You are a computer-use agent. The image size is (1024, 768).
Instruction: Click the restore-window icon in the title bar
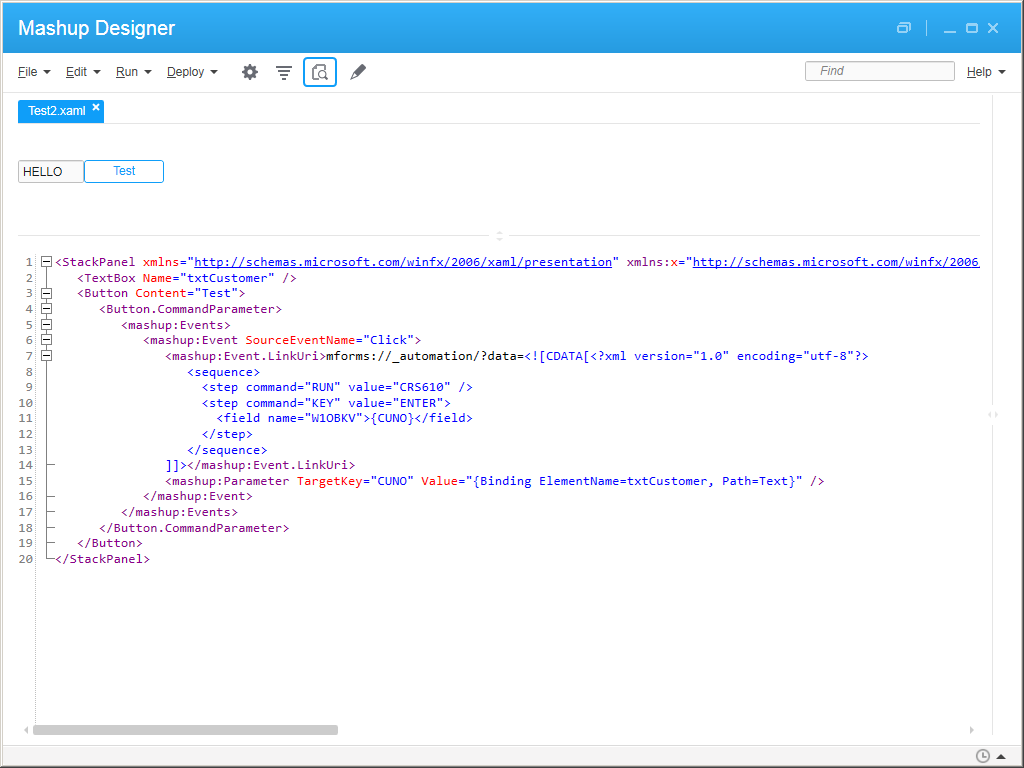pyautogui.click(x=904, y=28)
